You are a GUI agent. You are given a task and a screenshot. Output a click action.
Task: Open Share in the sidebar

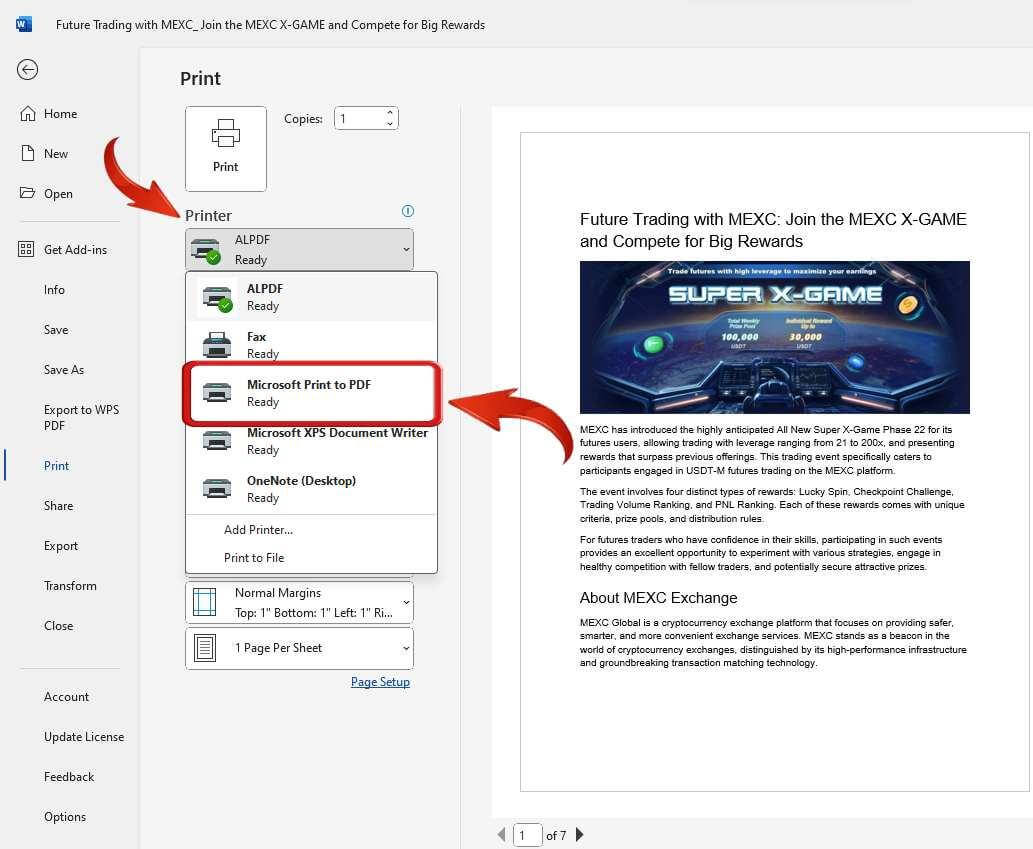point(59,506)
